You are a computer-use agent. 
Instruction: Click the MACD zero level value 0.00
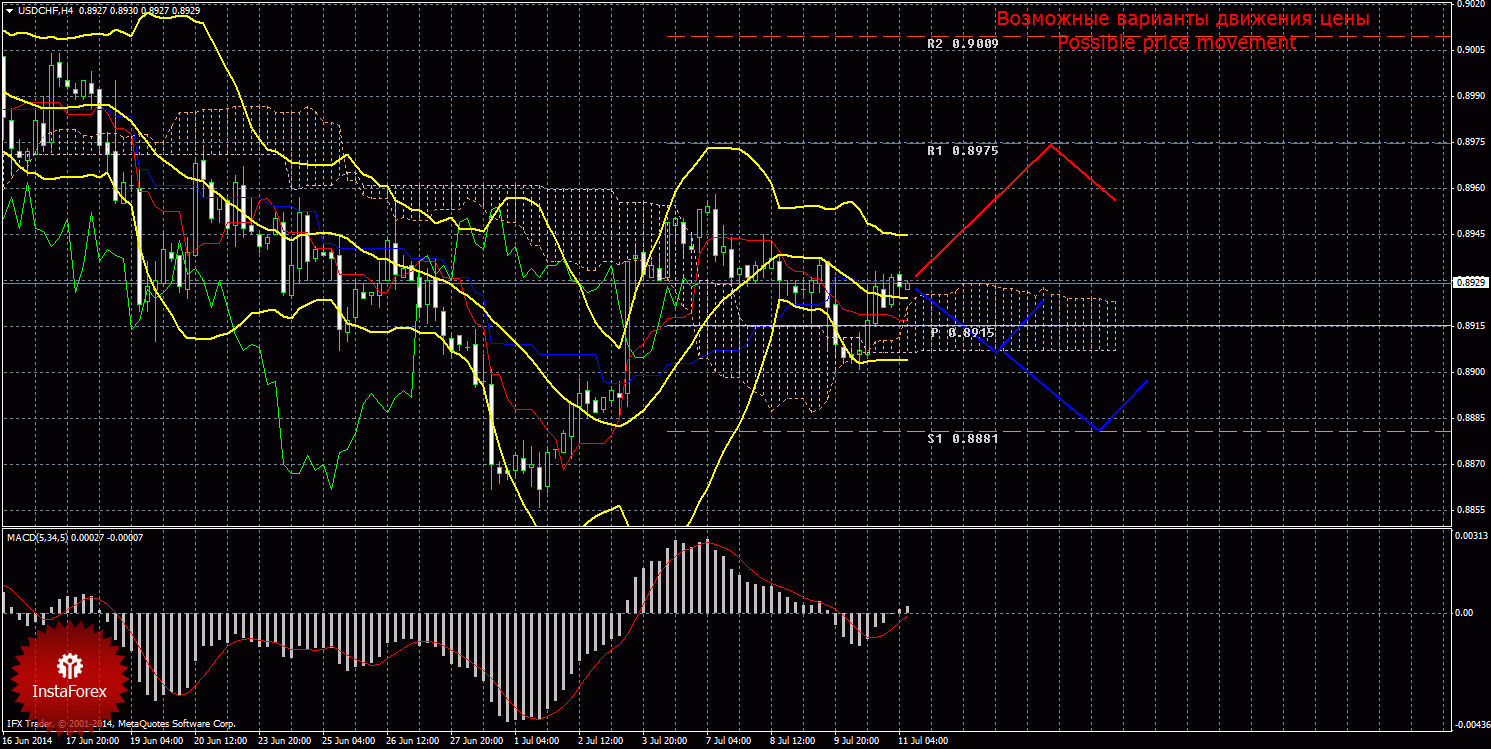1465,612
